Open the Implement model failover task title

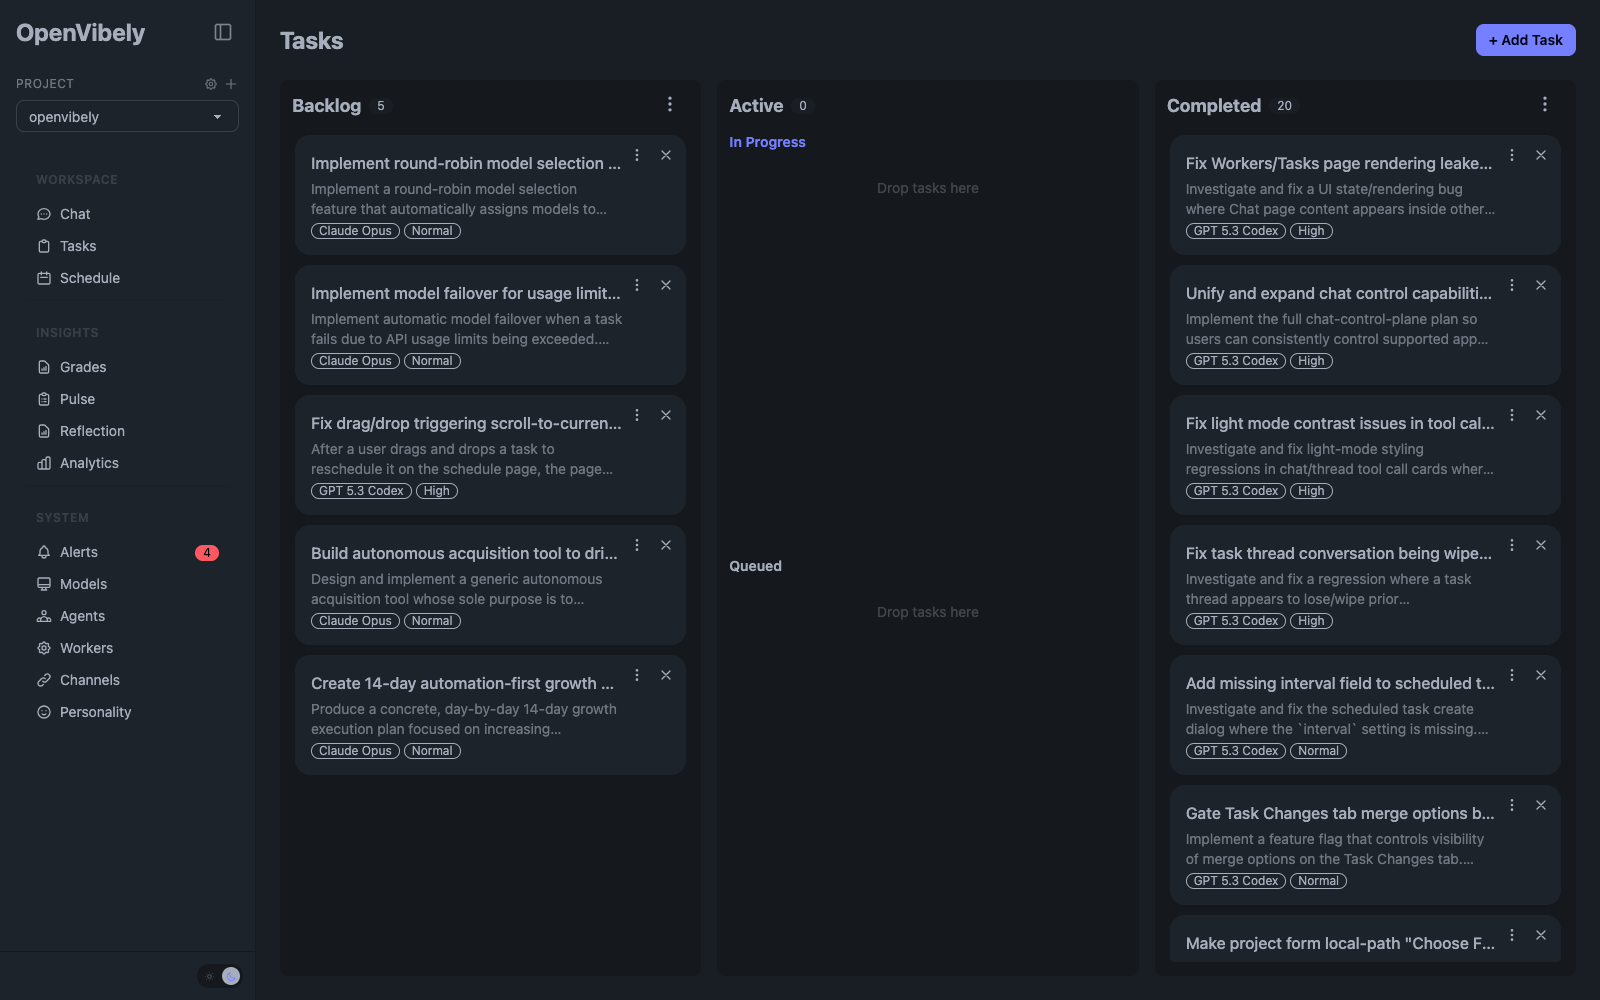(x=466, y=293)
